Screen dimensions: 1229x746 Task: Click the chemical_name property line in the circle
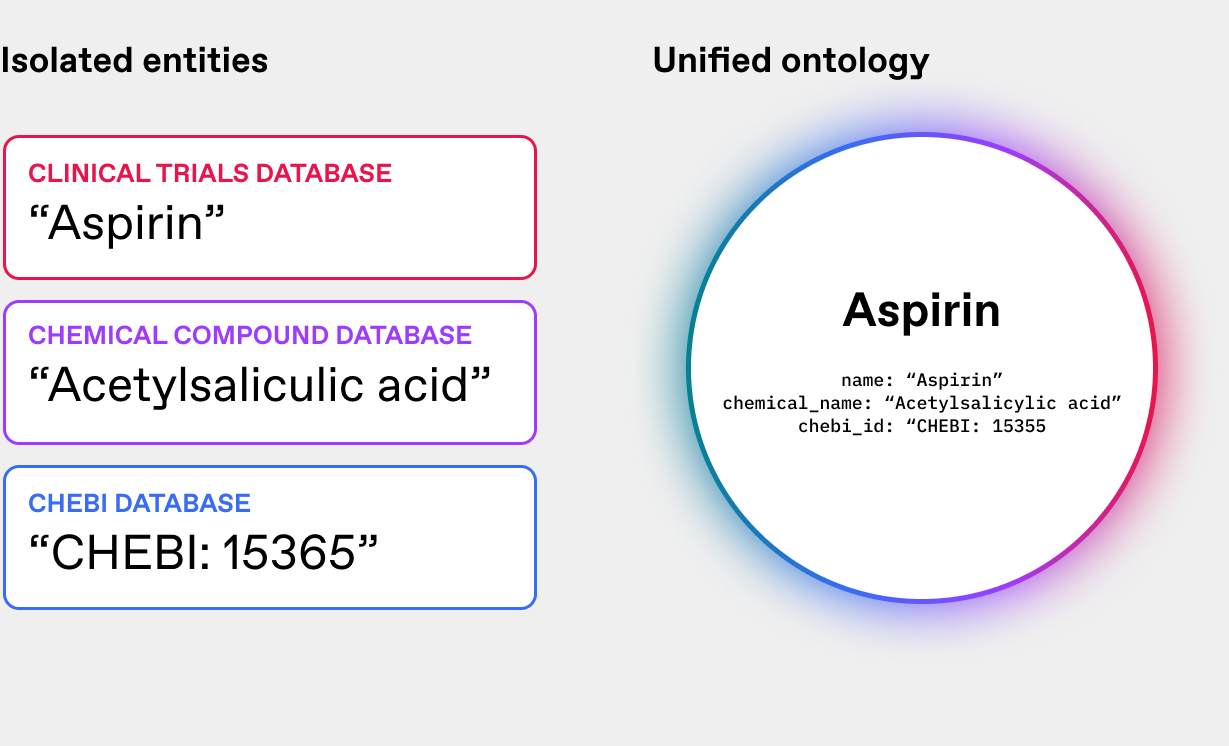(x=921, y=403)
